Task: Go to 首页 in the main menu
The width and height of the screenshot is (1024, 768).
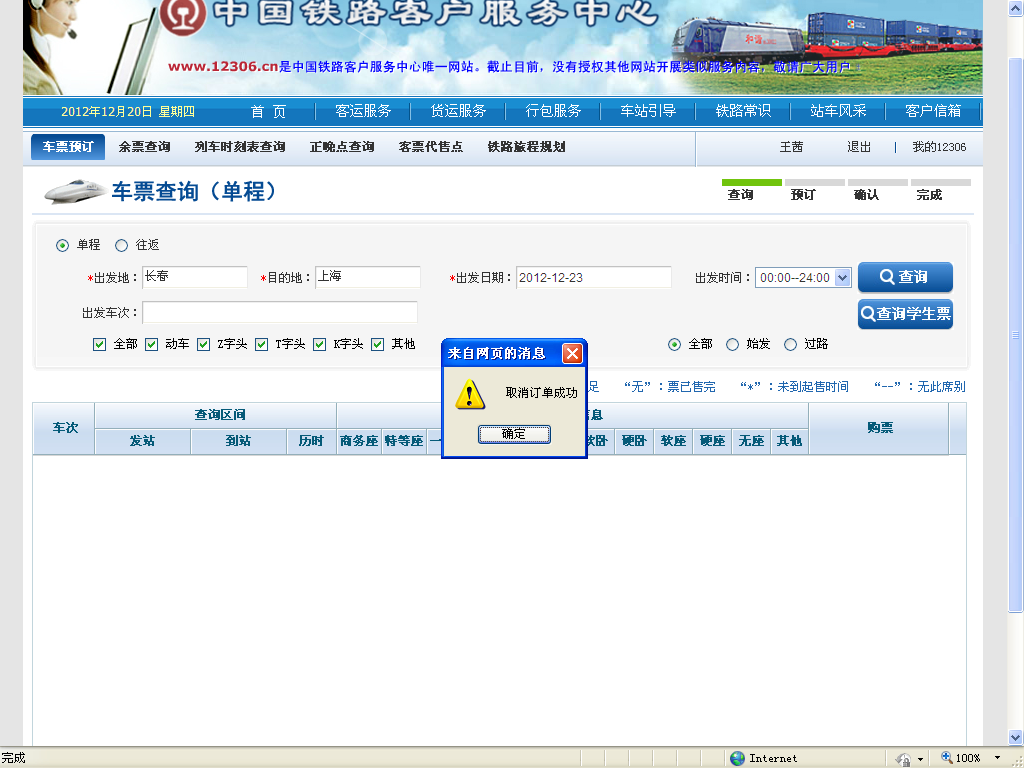Action: [268, 112]
